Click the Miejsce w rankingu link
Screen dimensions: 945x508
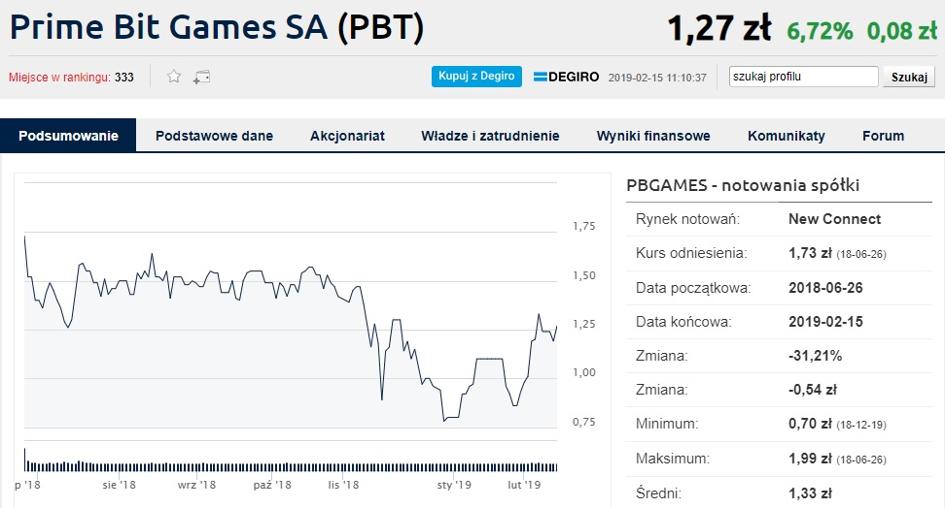pyautogui.click(x=60, y=77)
